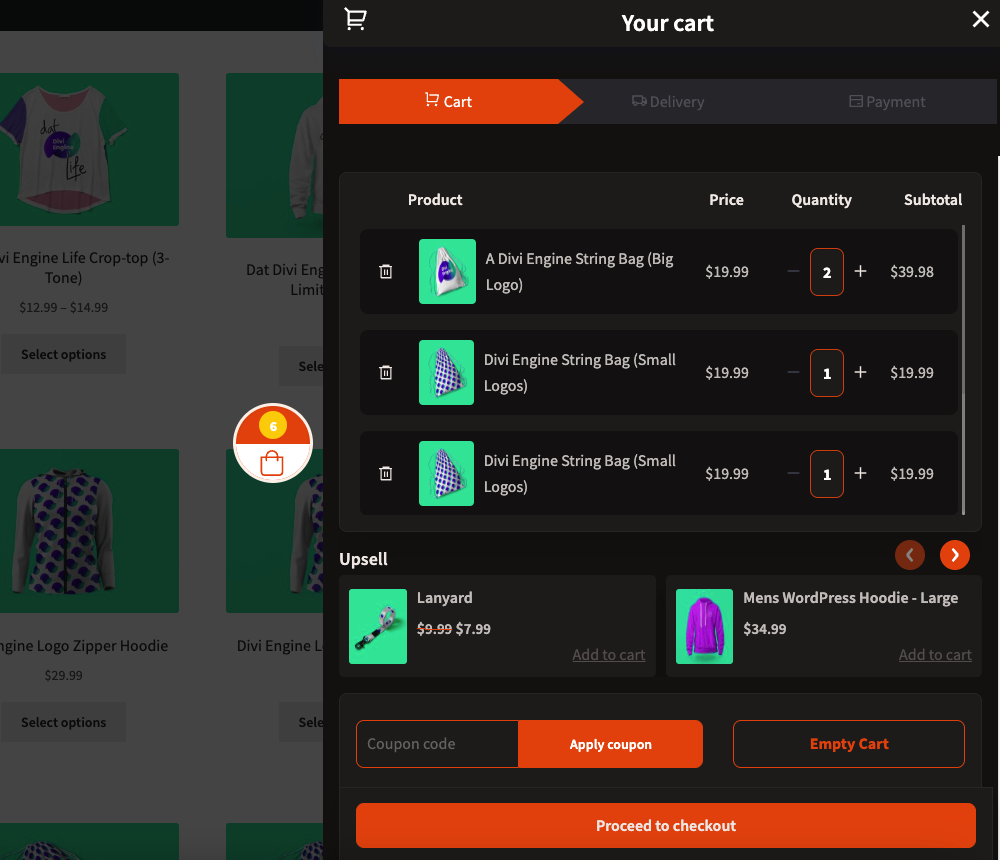Click the Big Logo string bag thumbnail
The width and height of the screenshot is (1000, 860).
[447, 271]
